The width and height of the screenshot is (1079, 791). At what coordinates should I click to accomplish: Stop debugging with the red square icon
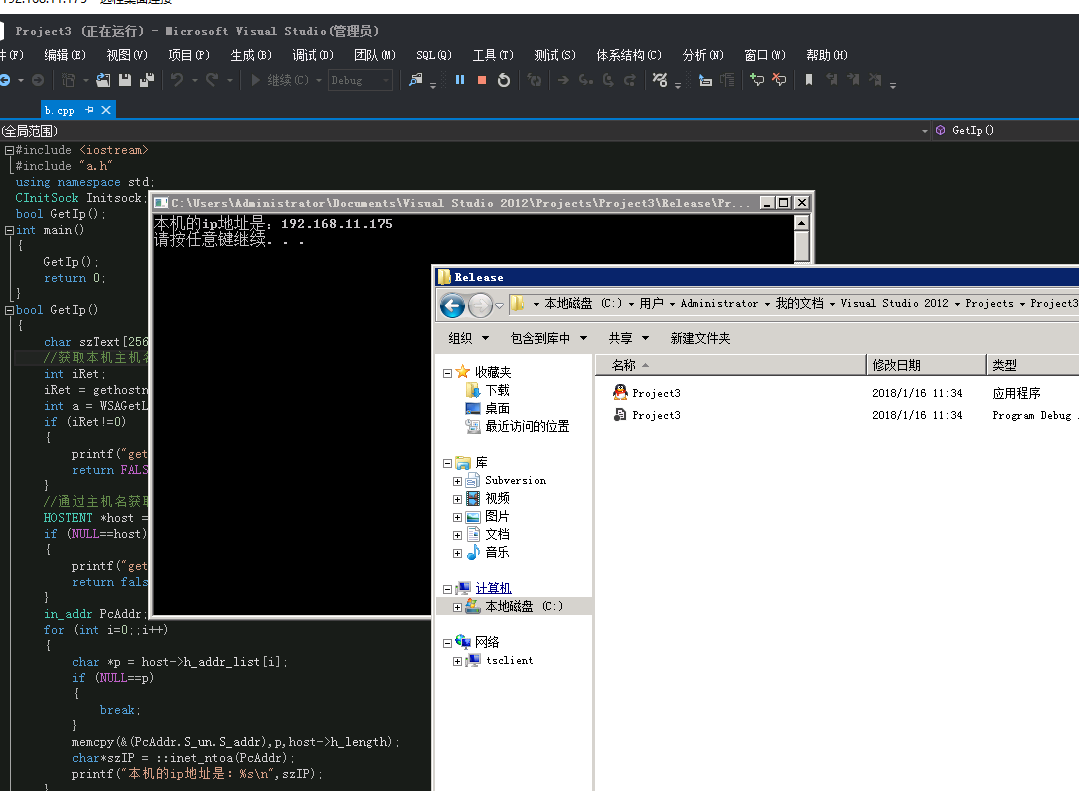point(482,80)
